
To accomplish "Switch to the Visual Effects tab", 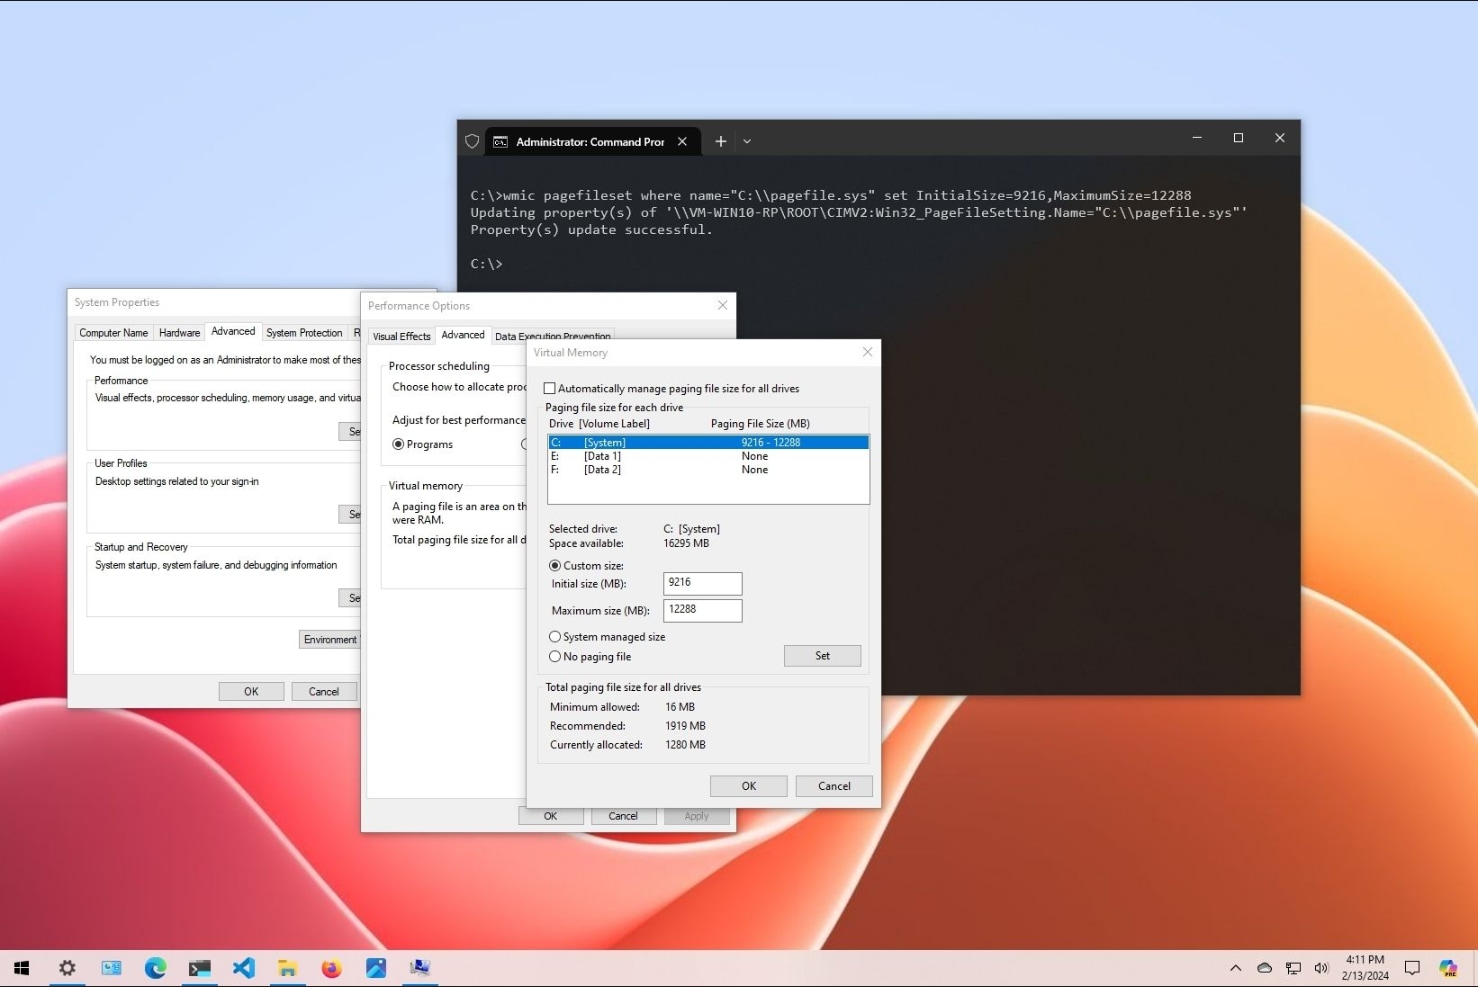I will coord(401,336).
